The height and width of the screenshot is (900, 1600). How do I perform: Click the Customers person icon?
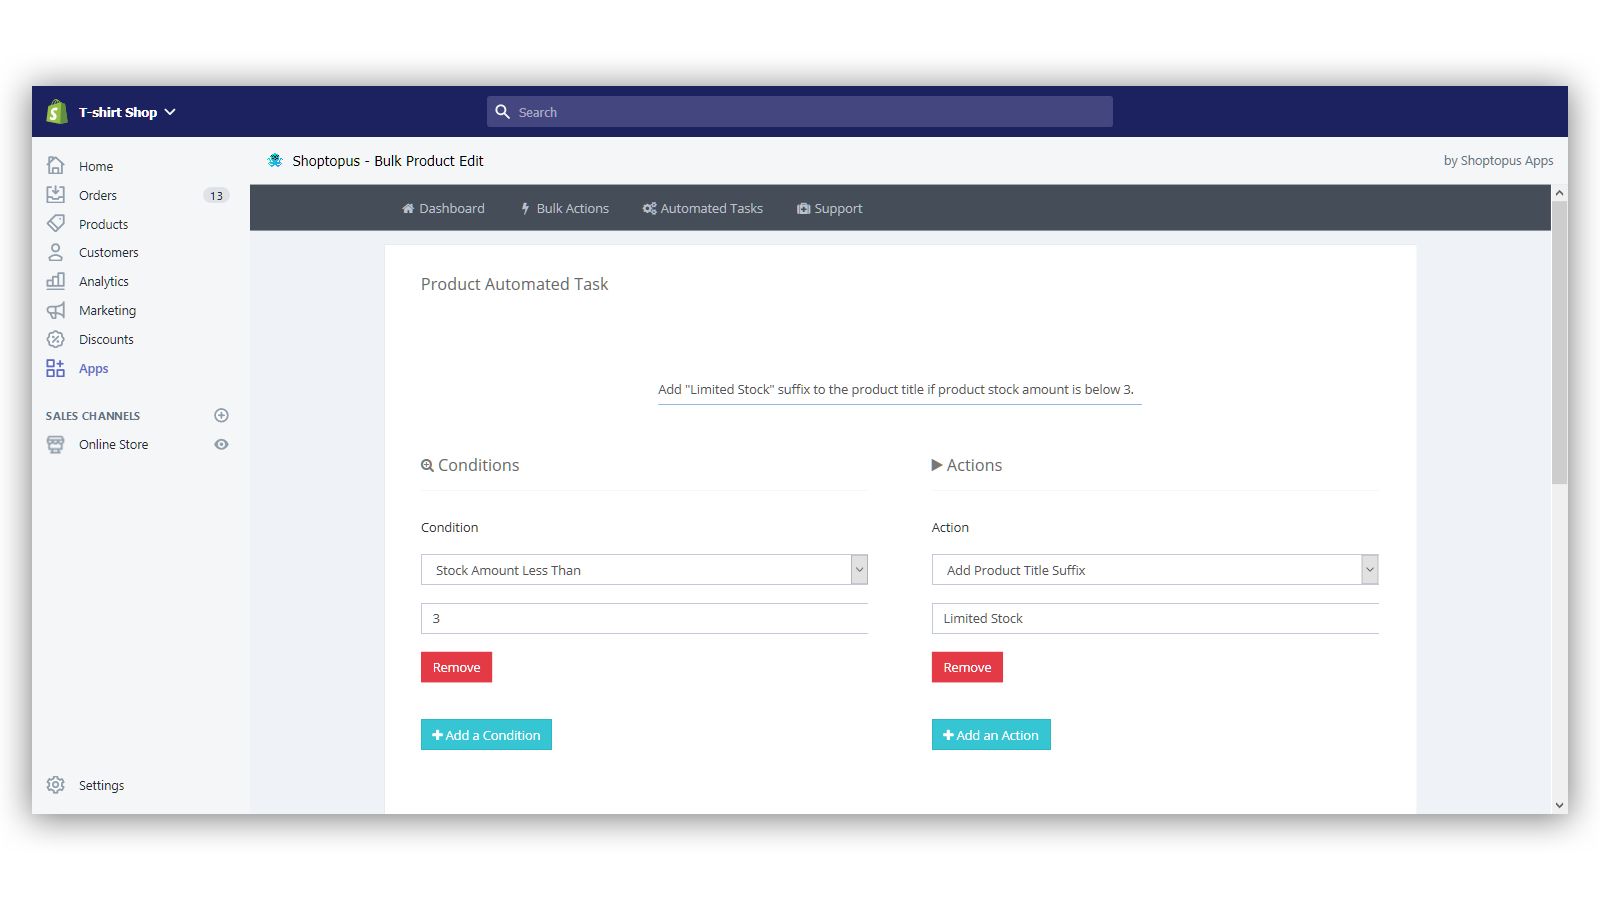coord(56,252)
